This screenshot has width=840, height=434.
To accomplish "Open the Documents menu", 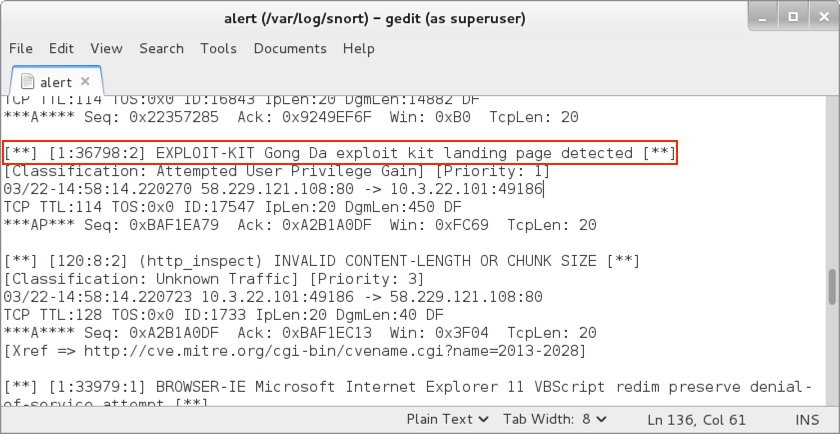I will click(x=290, y=48).
